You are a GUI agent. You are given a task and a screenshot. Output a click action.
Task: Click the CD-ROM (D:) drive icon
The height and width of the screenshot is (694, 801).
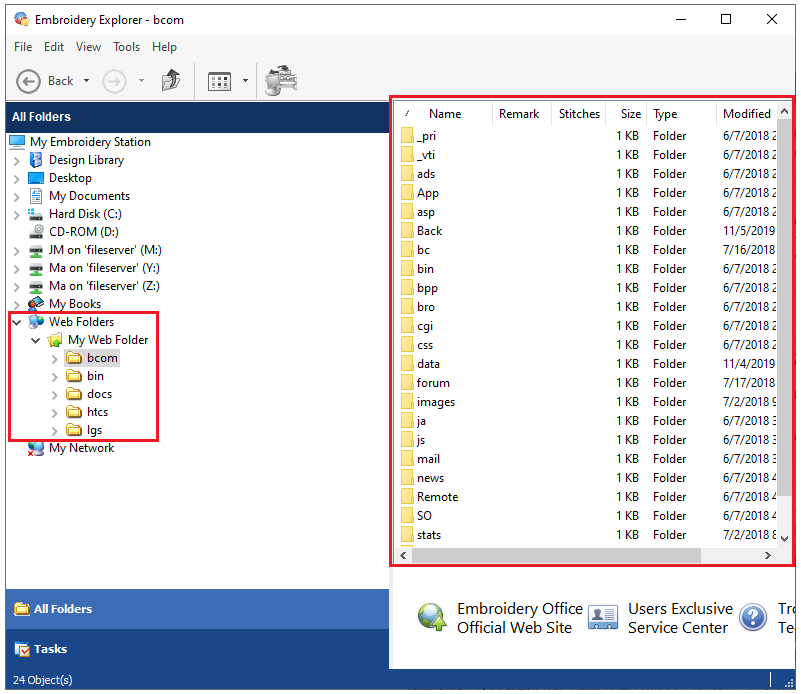pos(36,232)
